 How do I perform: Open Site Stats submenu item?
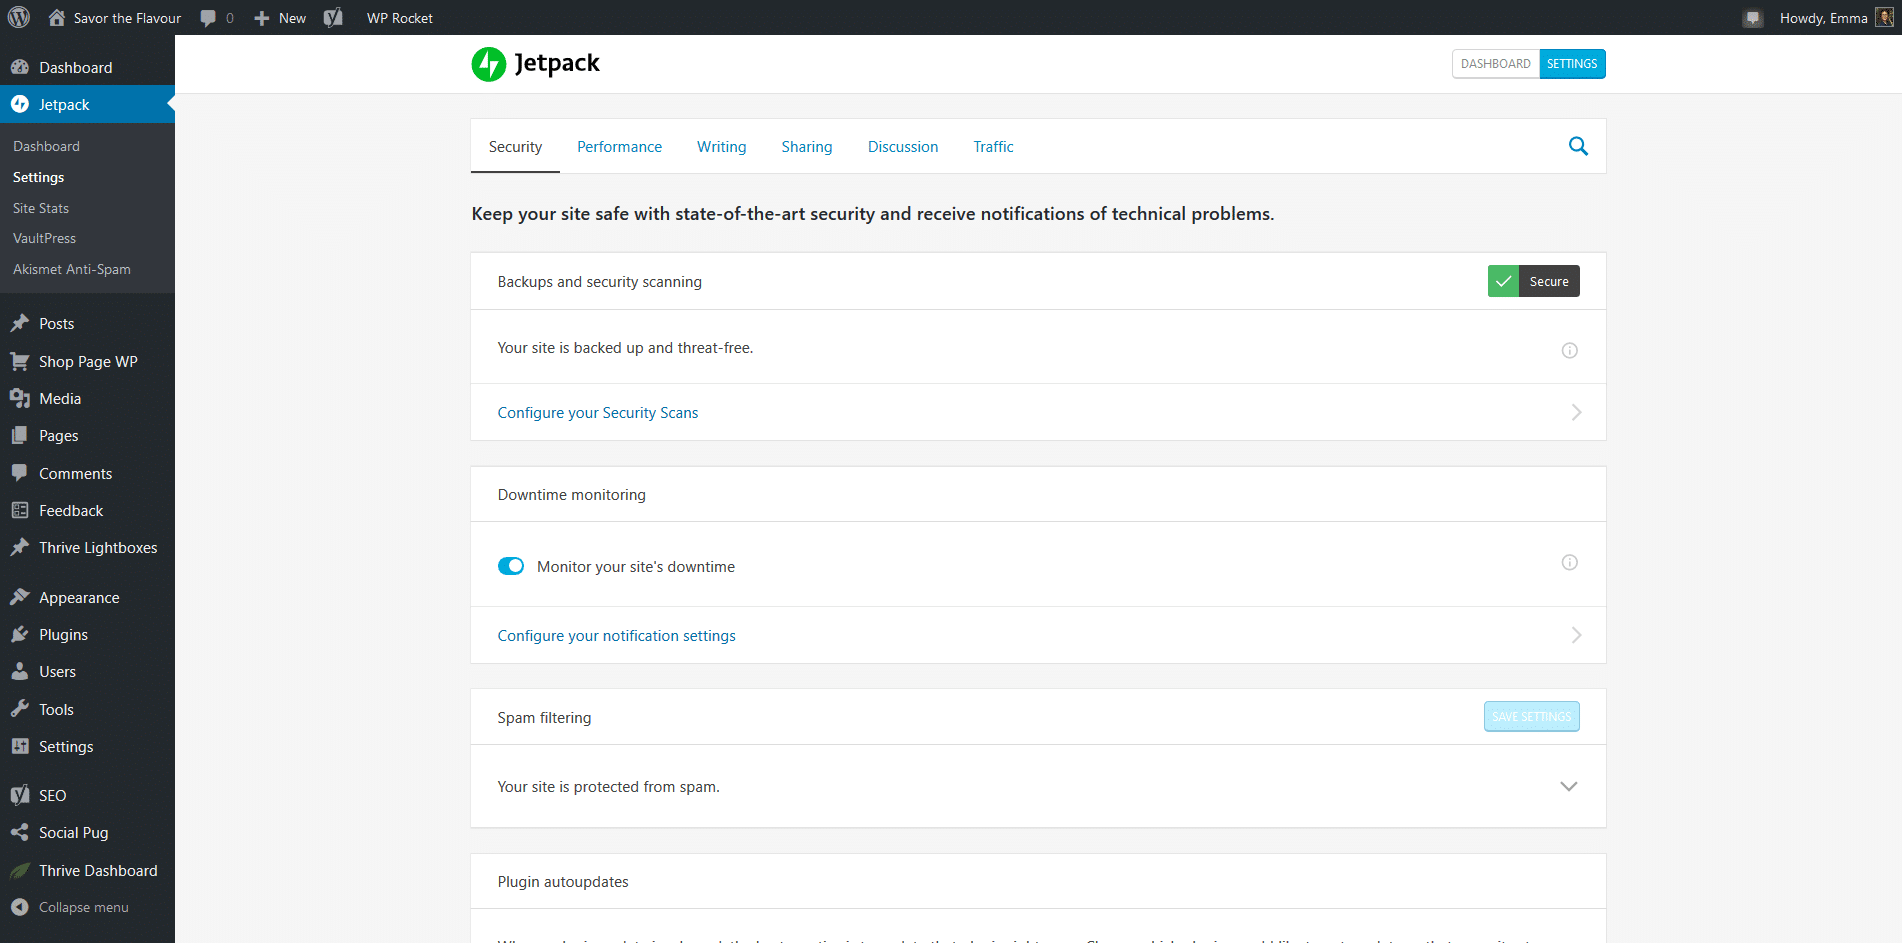coord(41,208)
